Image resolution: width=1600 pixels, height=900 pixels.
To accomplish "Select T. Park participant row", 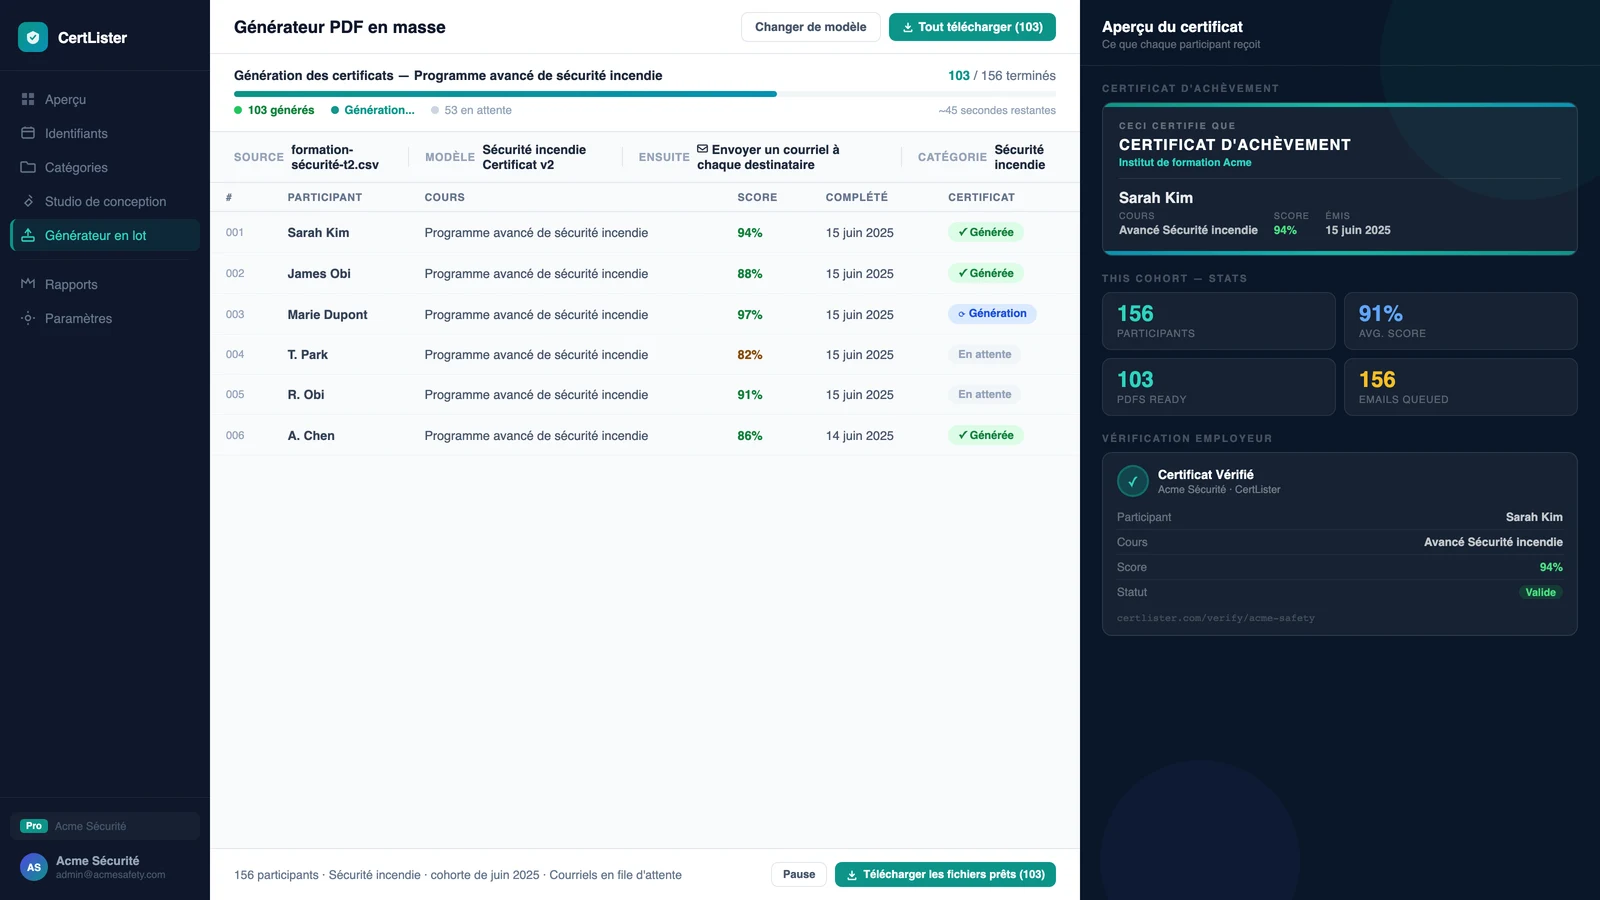I will pyautogui.click(x=645, y=354).
